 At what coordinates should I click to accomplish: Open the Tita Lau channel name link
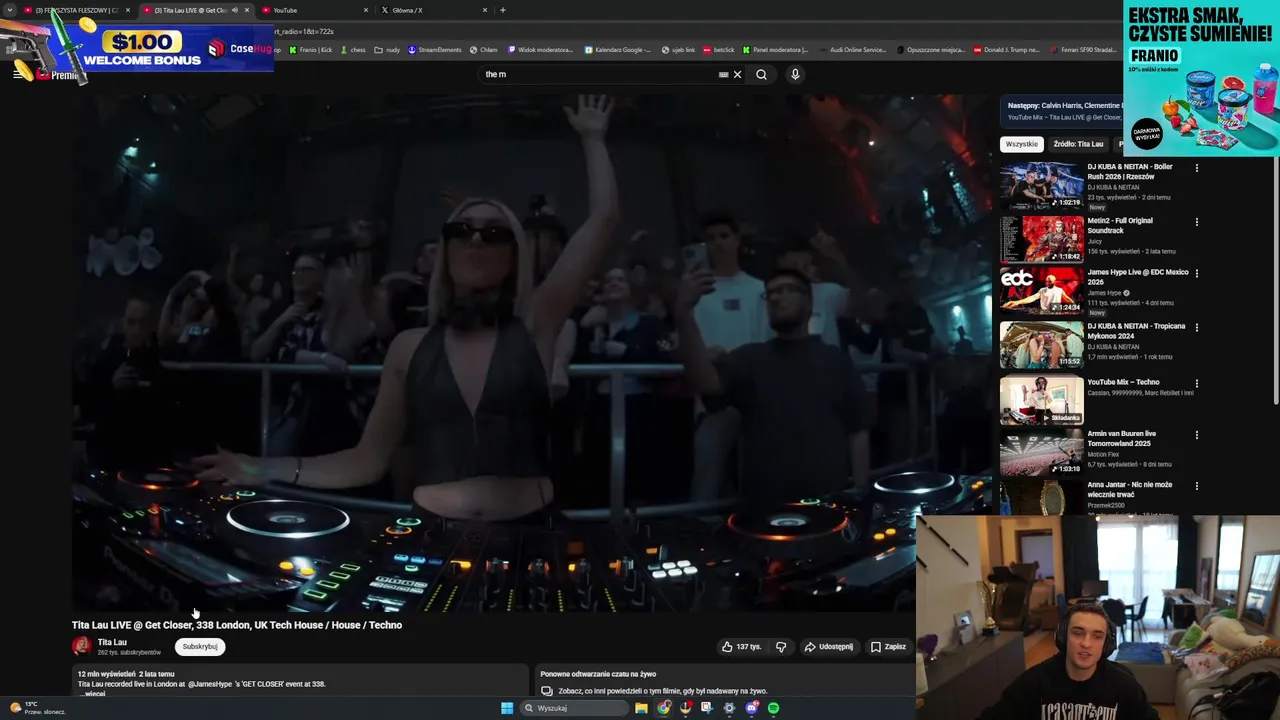[x=112, y=642]
